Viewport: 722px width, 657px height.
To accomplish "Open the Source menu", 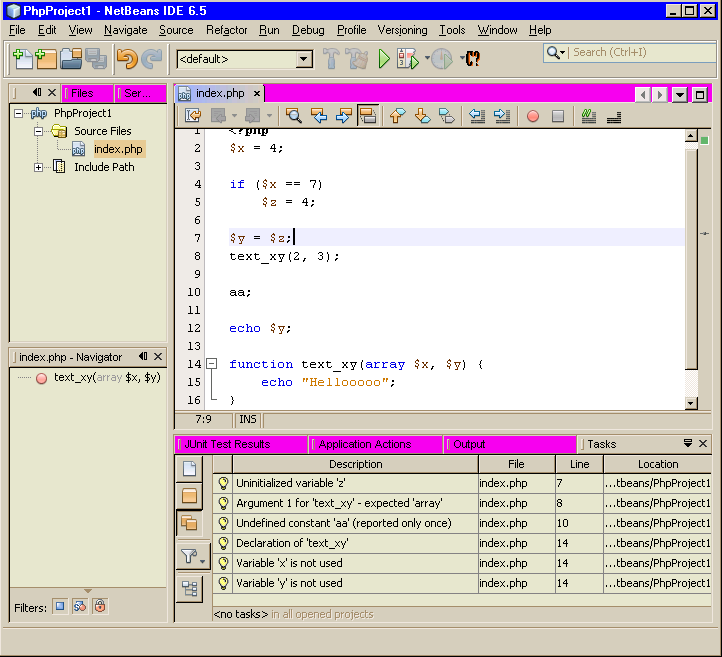I will [x=176, y=30].
